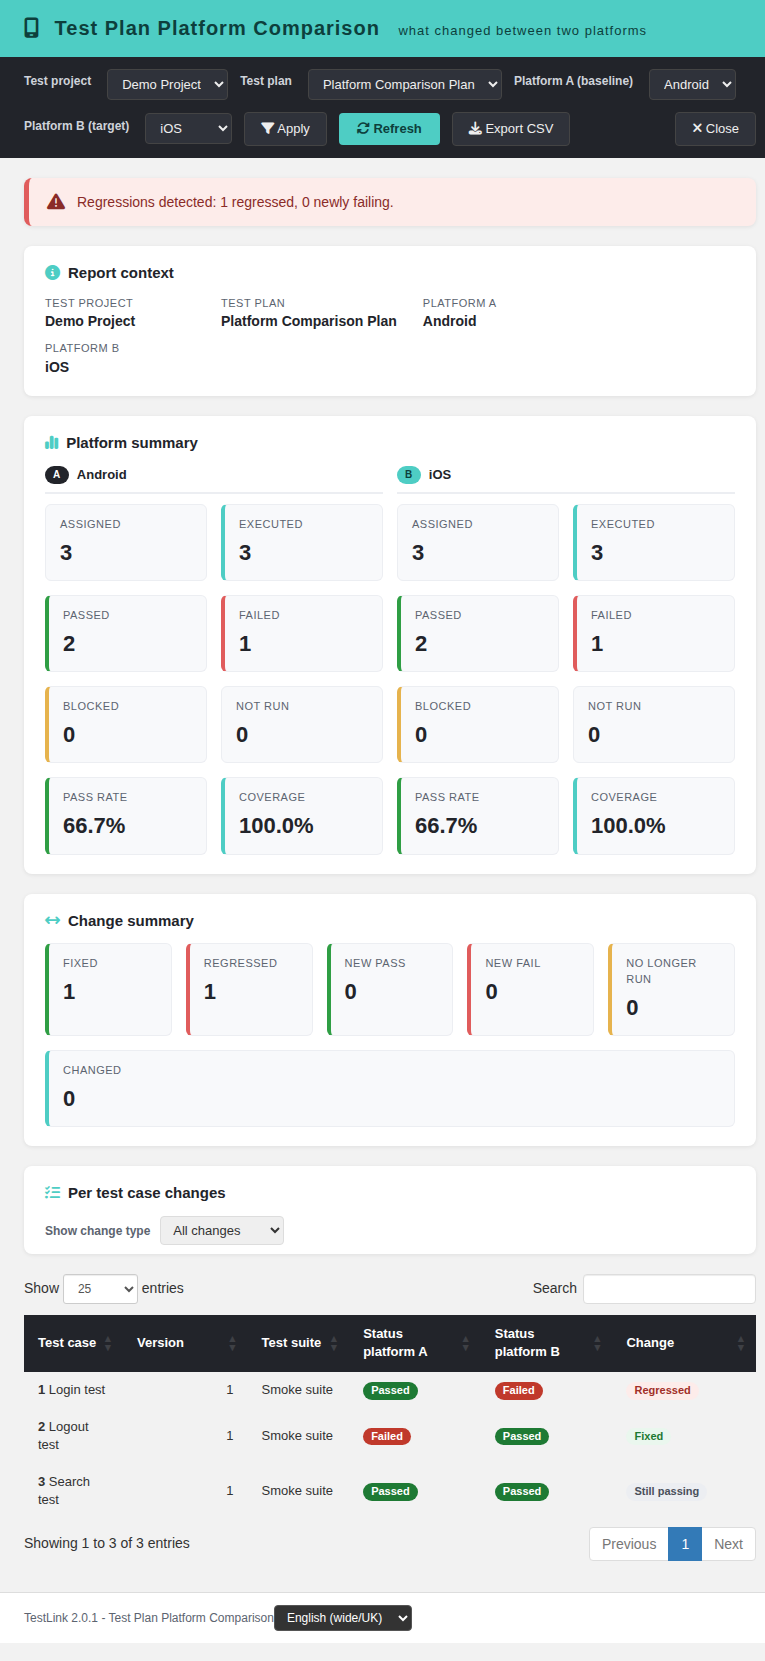This screenshot has width=765, height=1661.
Task: Click the NEW FAIL summary card
Action: pos(531,989)
